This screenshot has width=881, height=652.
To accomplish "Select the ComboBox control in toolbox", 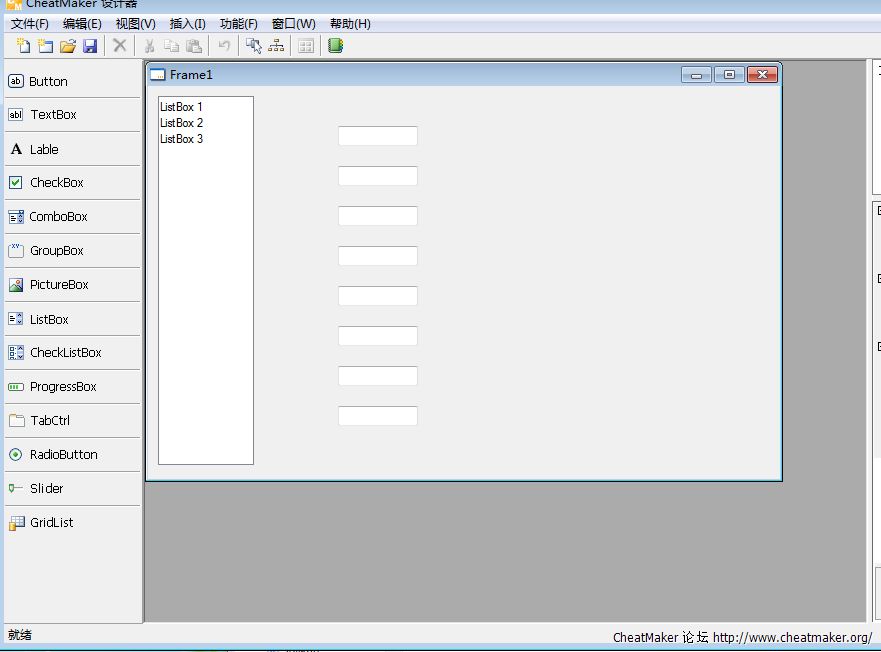I will 58,217.
